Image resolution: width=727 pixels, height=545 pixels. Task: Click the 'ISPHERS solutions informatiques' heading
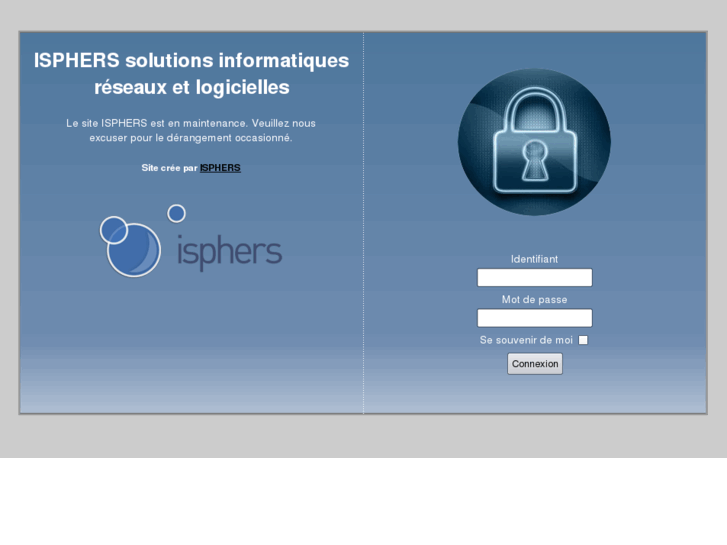tap(191, 74)
